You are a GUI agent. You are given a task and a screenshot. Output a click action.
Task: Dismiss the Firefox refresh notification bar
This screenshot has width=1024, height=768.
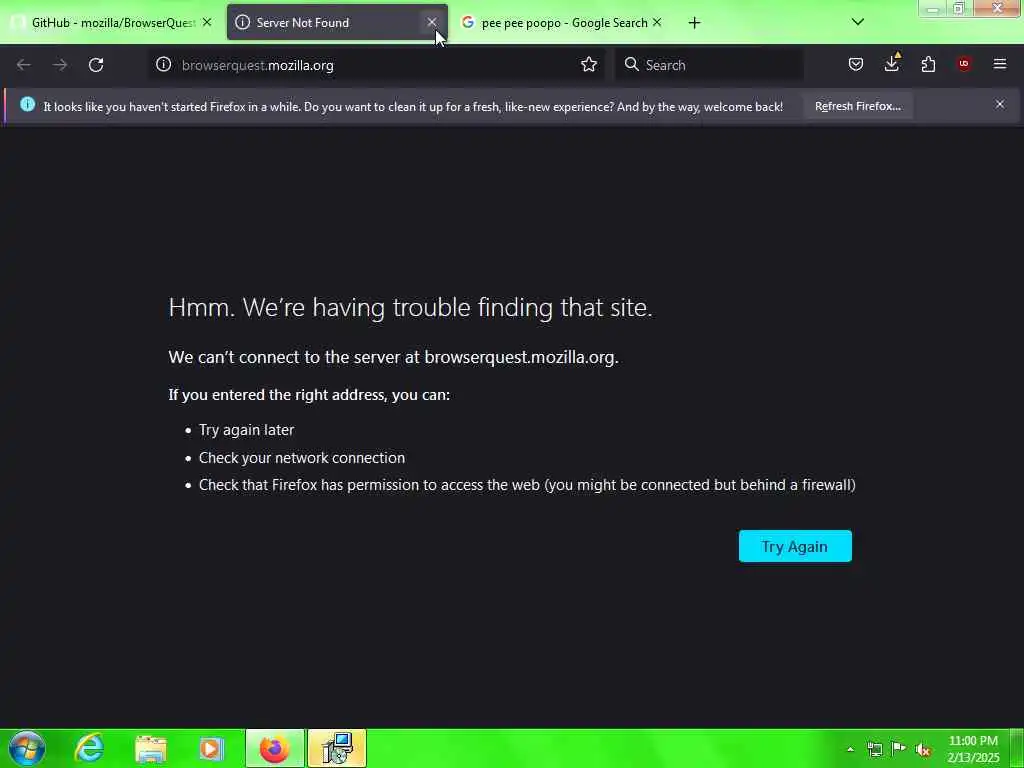(1000, 104)
